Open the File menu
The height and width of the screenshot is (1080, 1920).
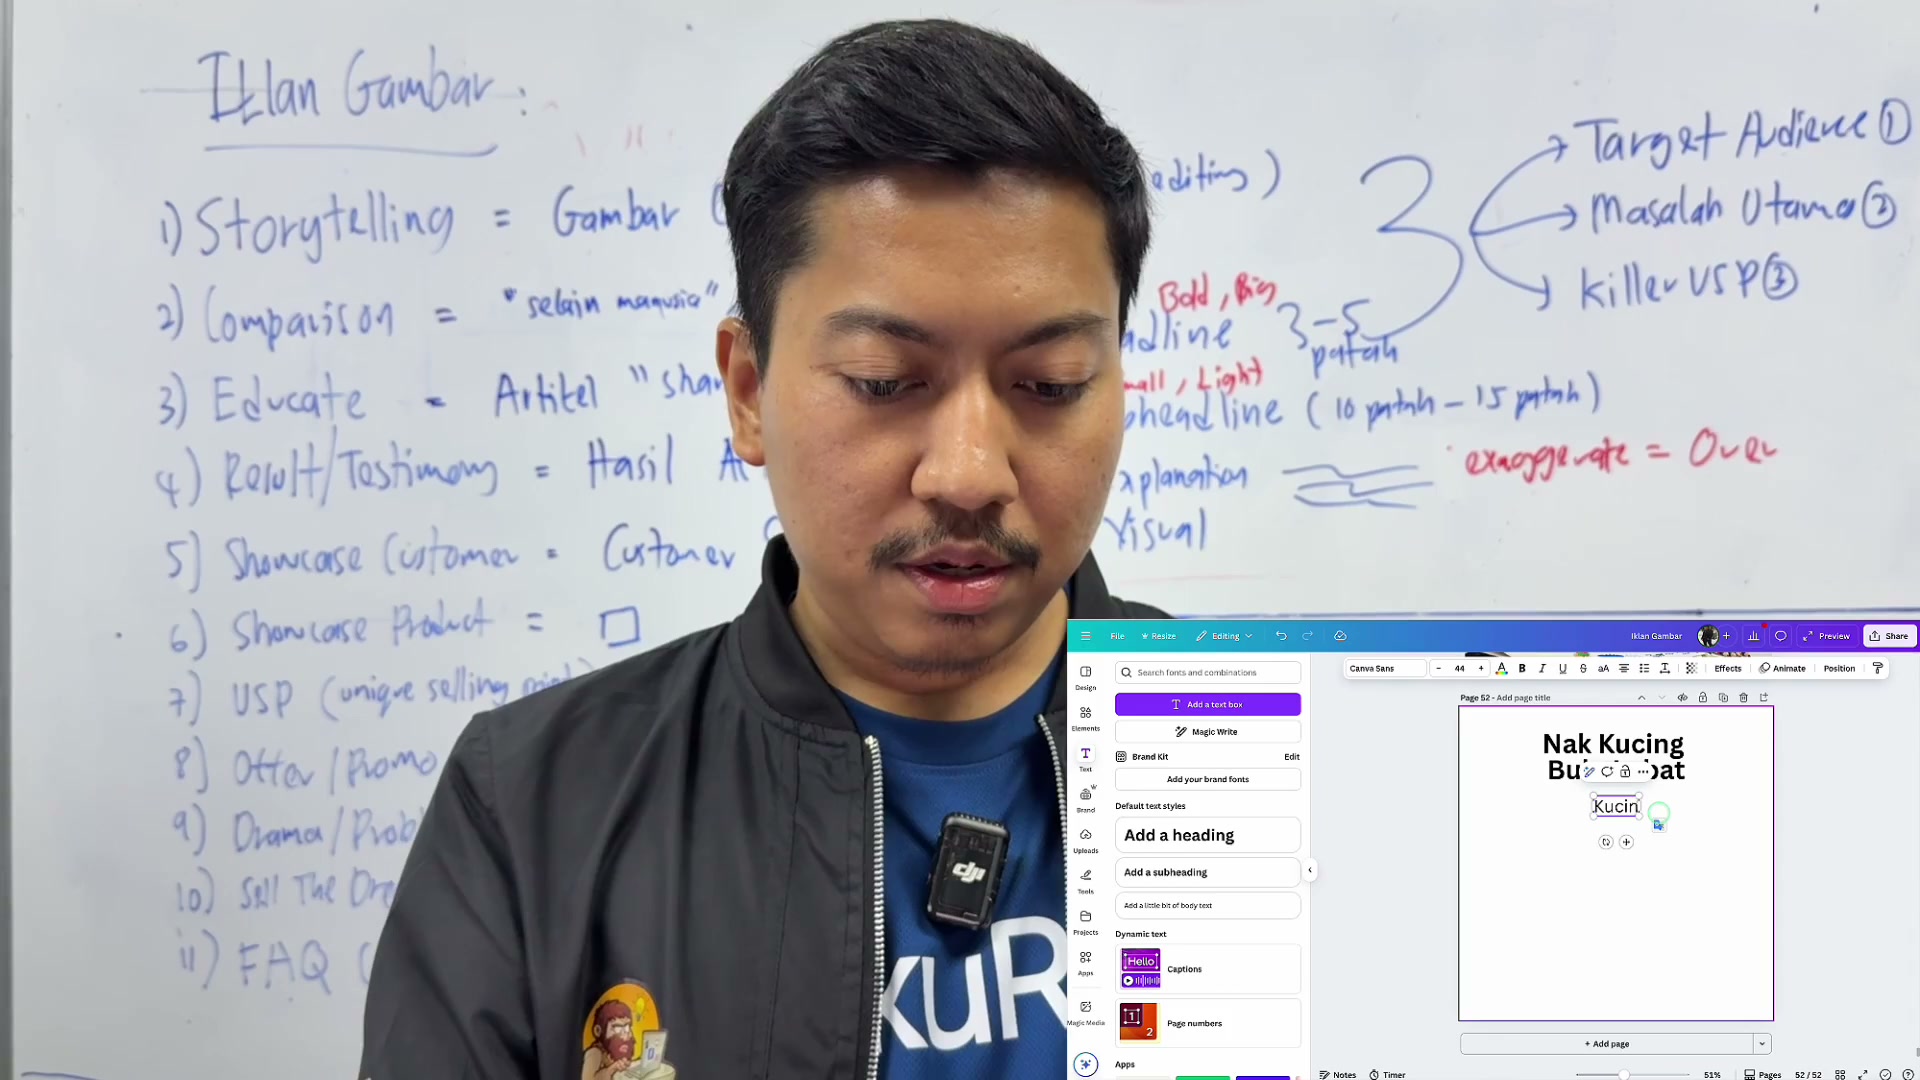pyautogui.click(x=1117, y=636)
